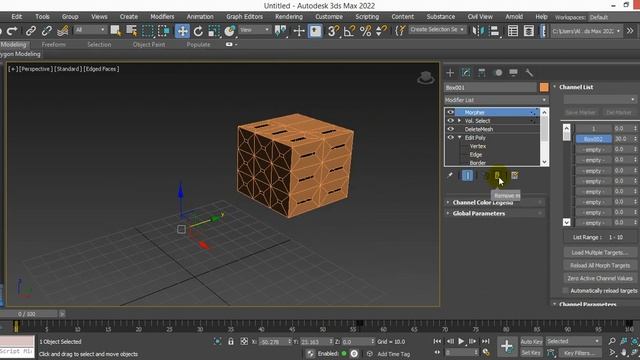Open the Rendering menu
This screenshot has height=360, width=640.
tap(289, 17)
